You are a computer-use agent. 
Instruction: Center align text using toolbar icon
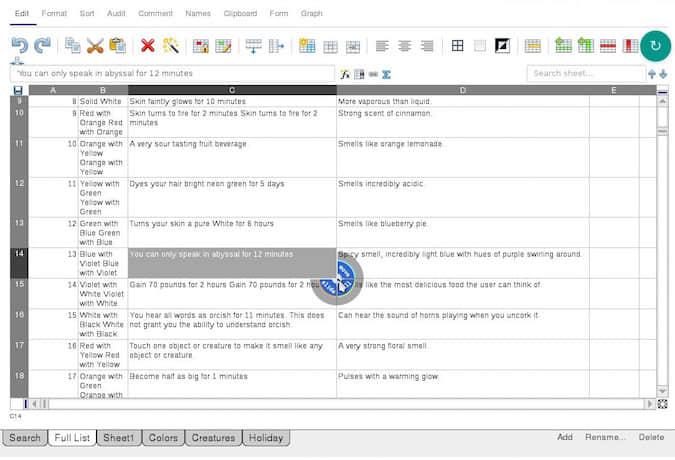pyautogui.click(x=405, y=46)
